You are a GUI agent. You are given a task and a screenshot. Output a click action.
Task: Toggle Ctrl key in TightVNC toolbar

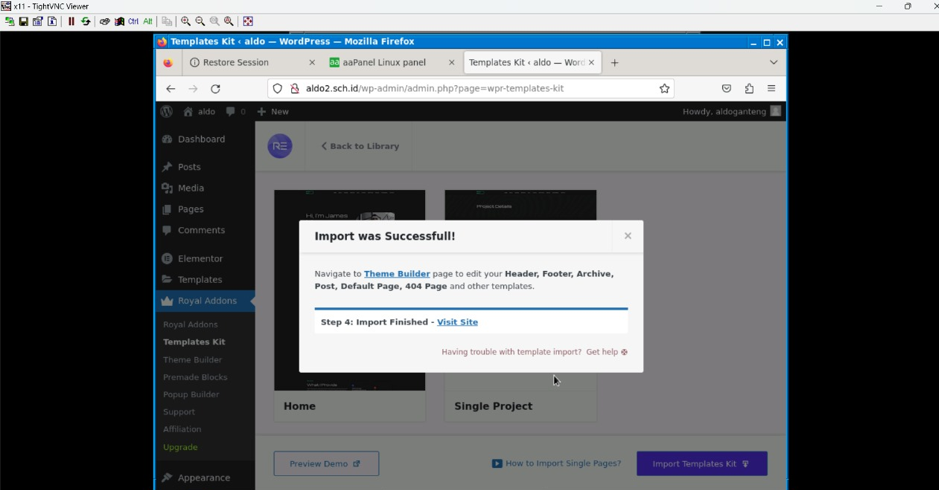tap(133, 22)
